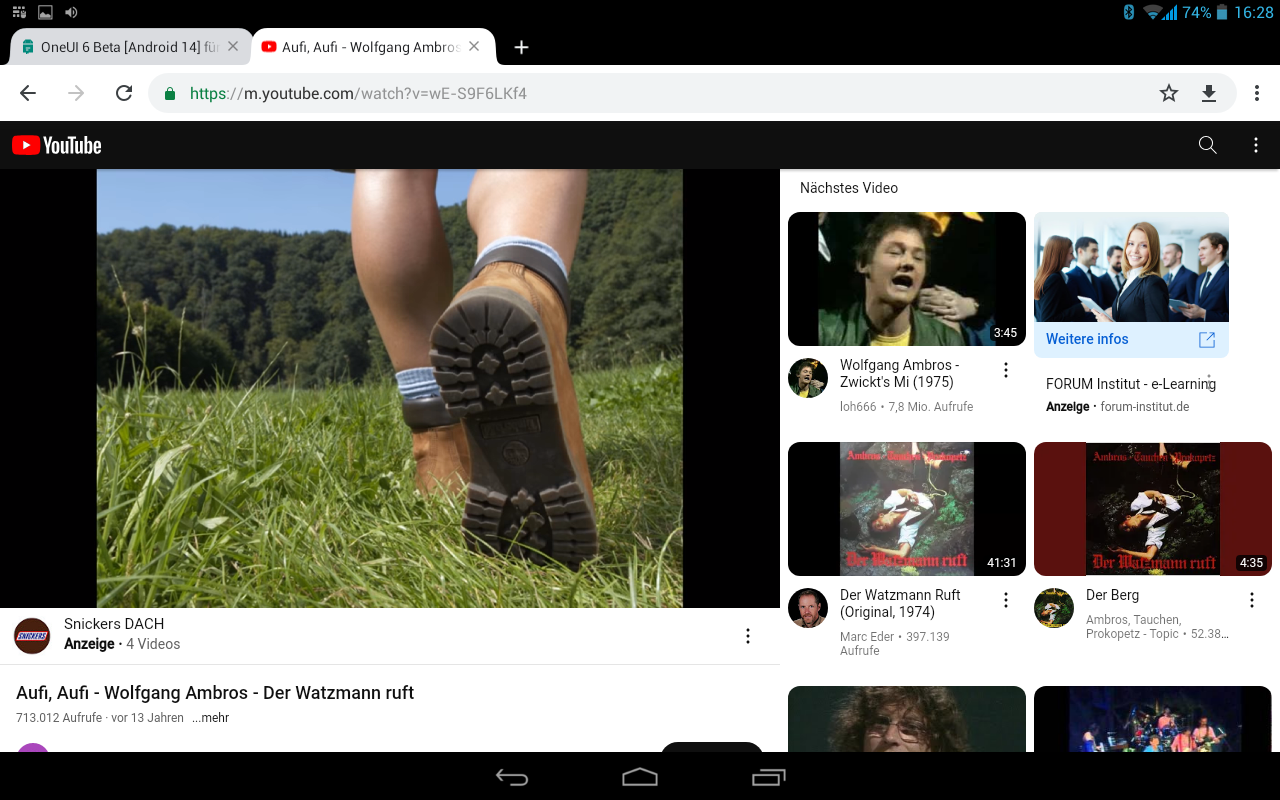Open the Der Berg video title
1280x800 pixels.
(1113, 595)
